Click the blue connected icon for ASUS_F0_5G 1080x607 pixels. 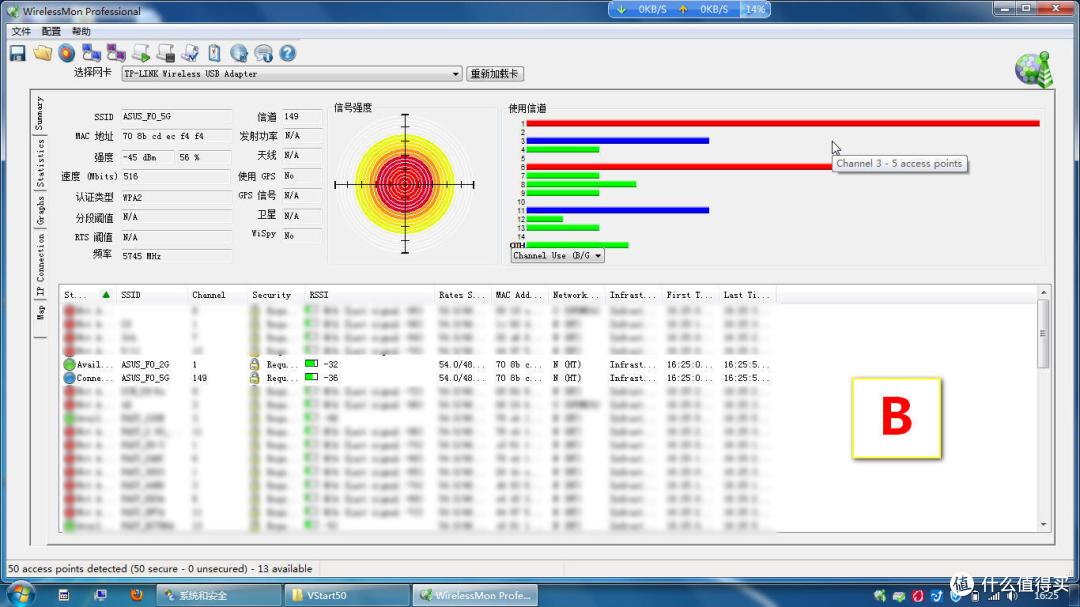pyautogui.click(x=70, y=378)
